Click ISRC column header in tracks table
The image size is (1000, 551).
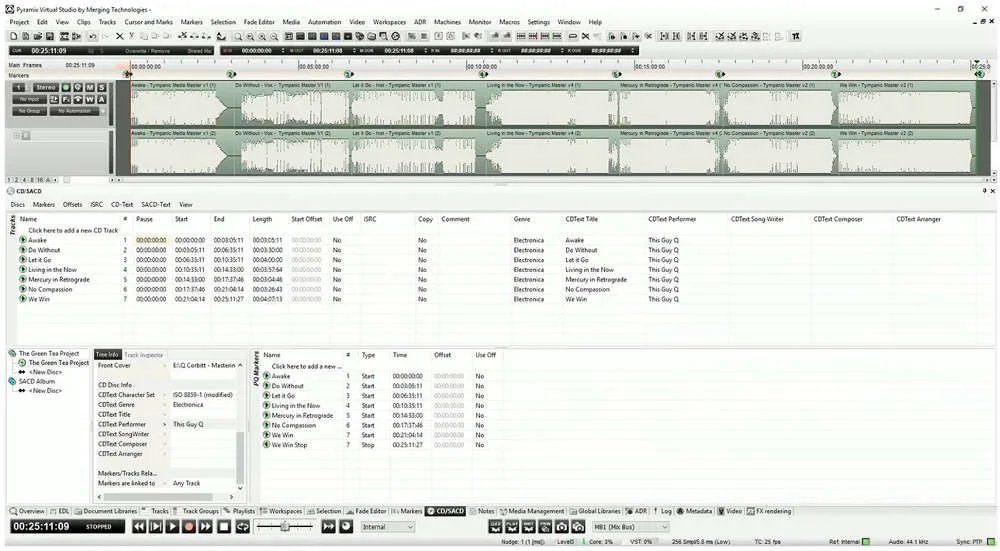pyautogui.click(x=369, y=219)
